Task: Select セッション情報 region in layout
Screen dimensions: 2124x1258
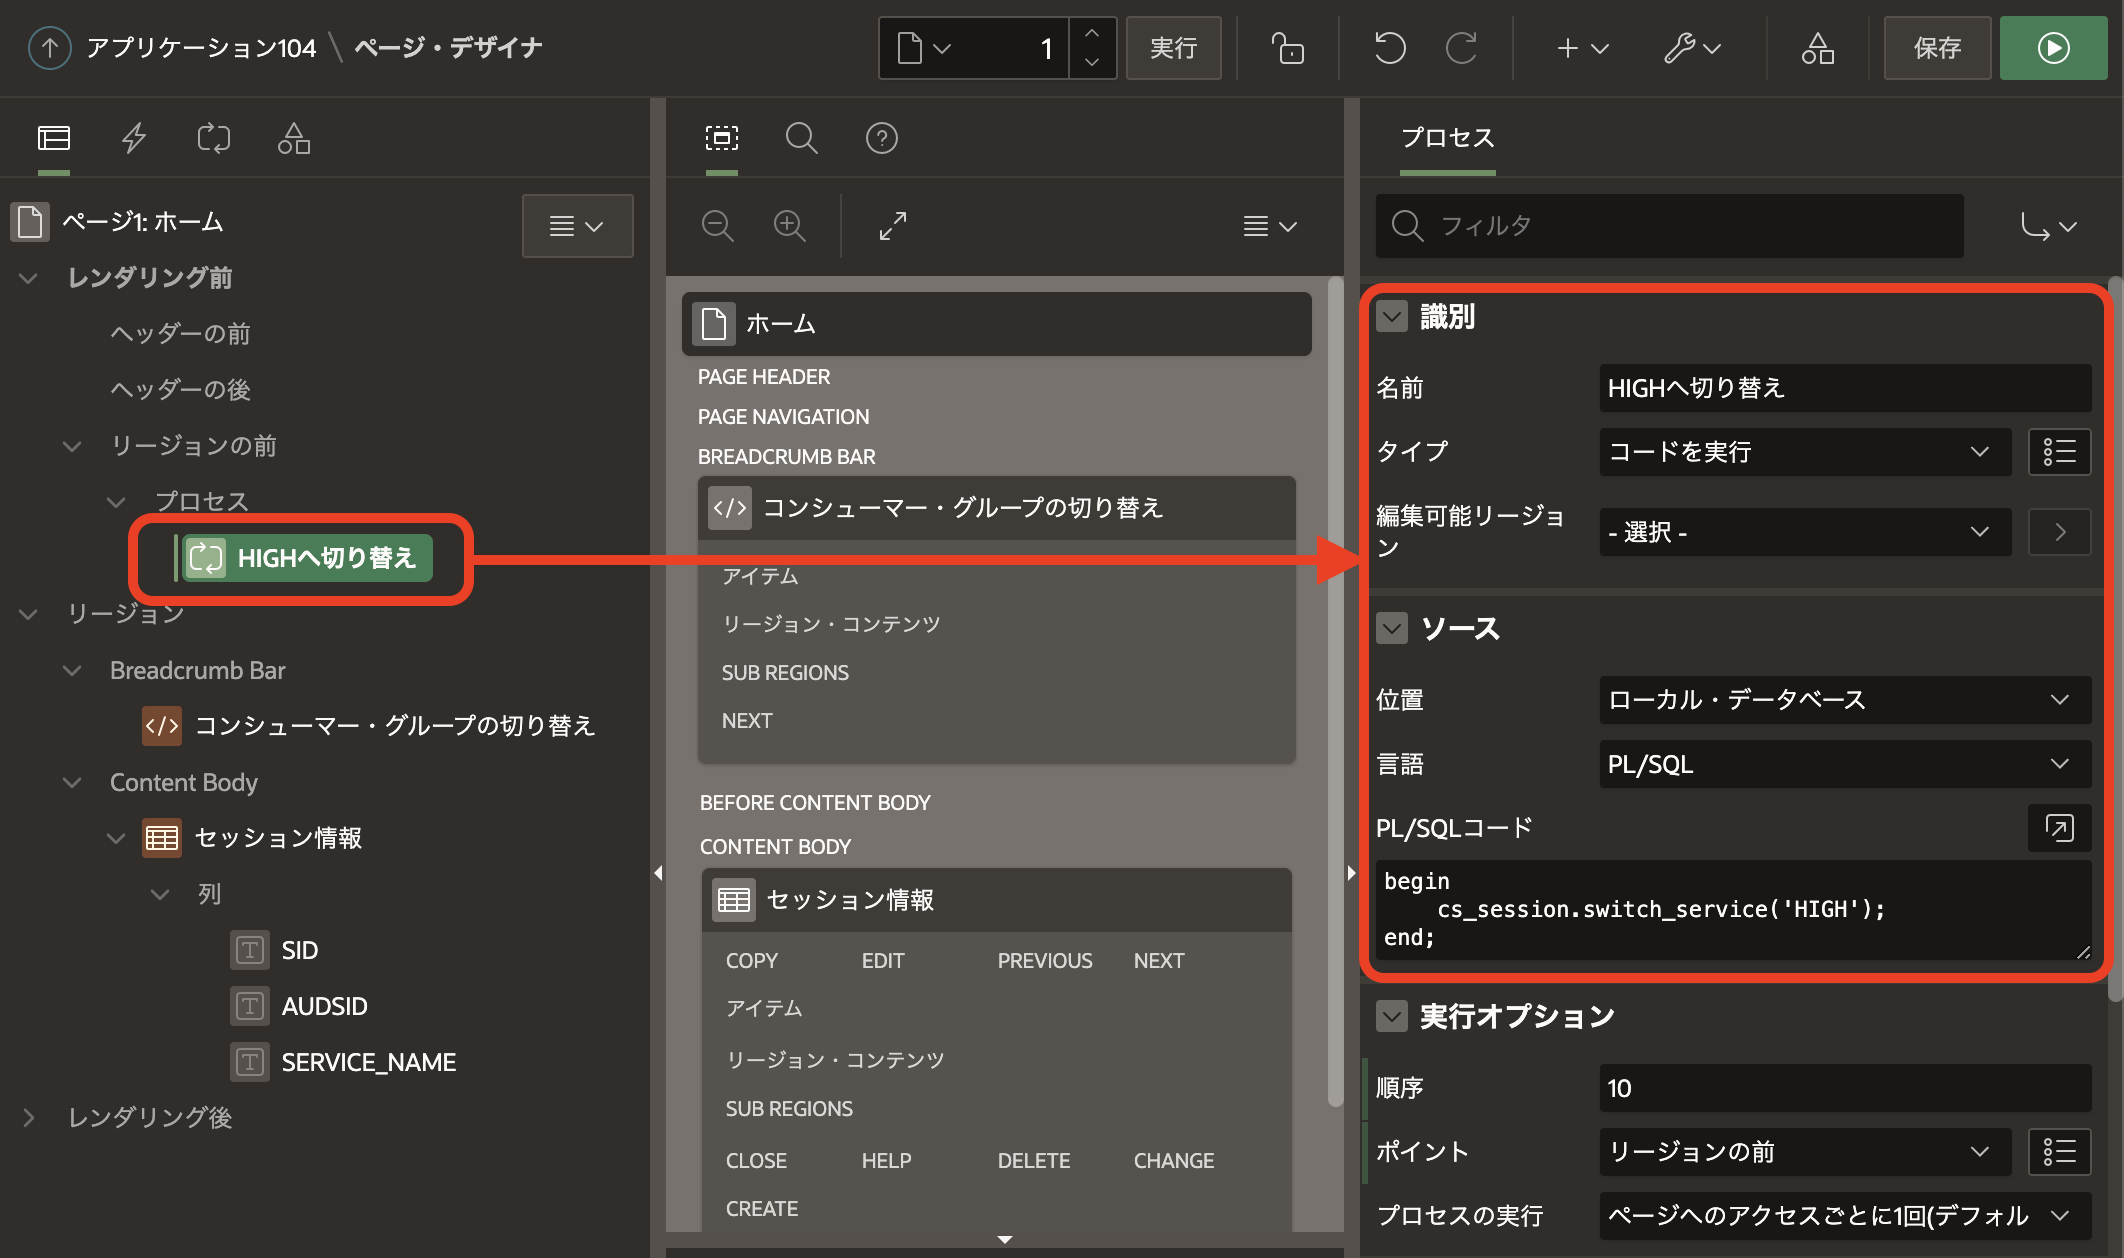Action: [x=997, y=900]
